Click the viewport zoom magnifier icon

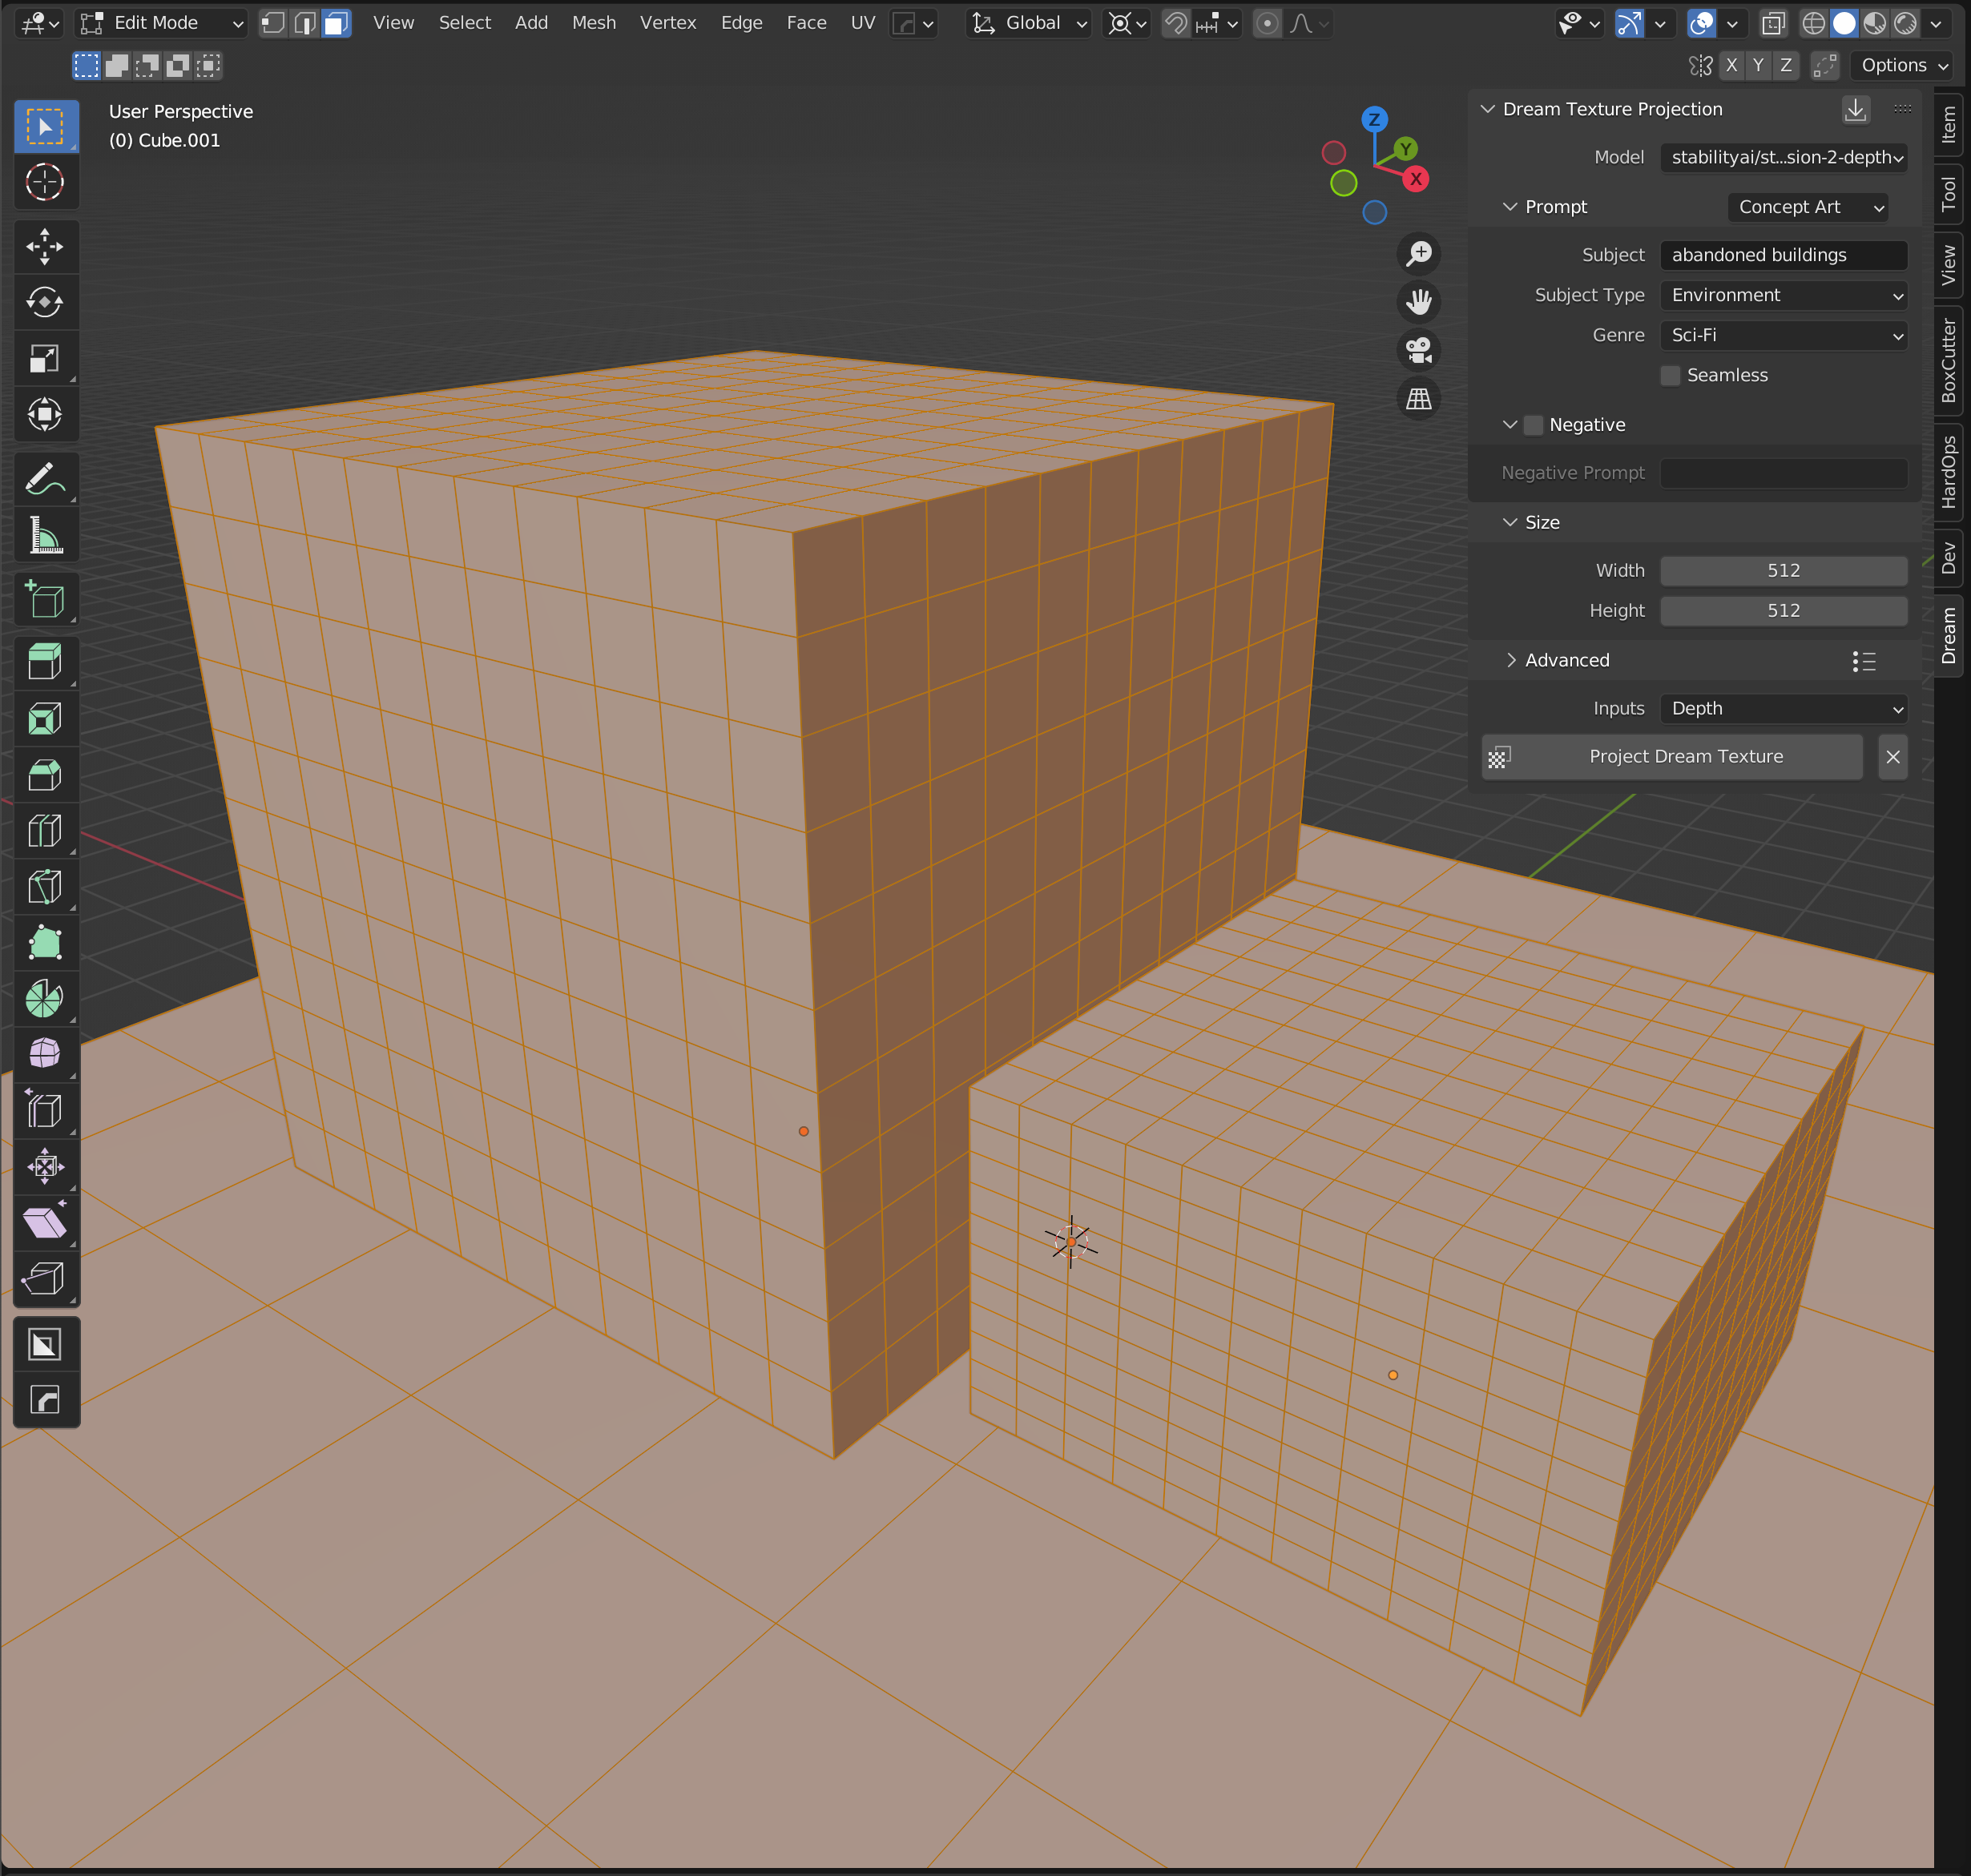coord(1418,254)
